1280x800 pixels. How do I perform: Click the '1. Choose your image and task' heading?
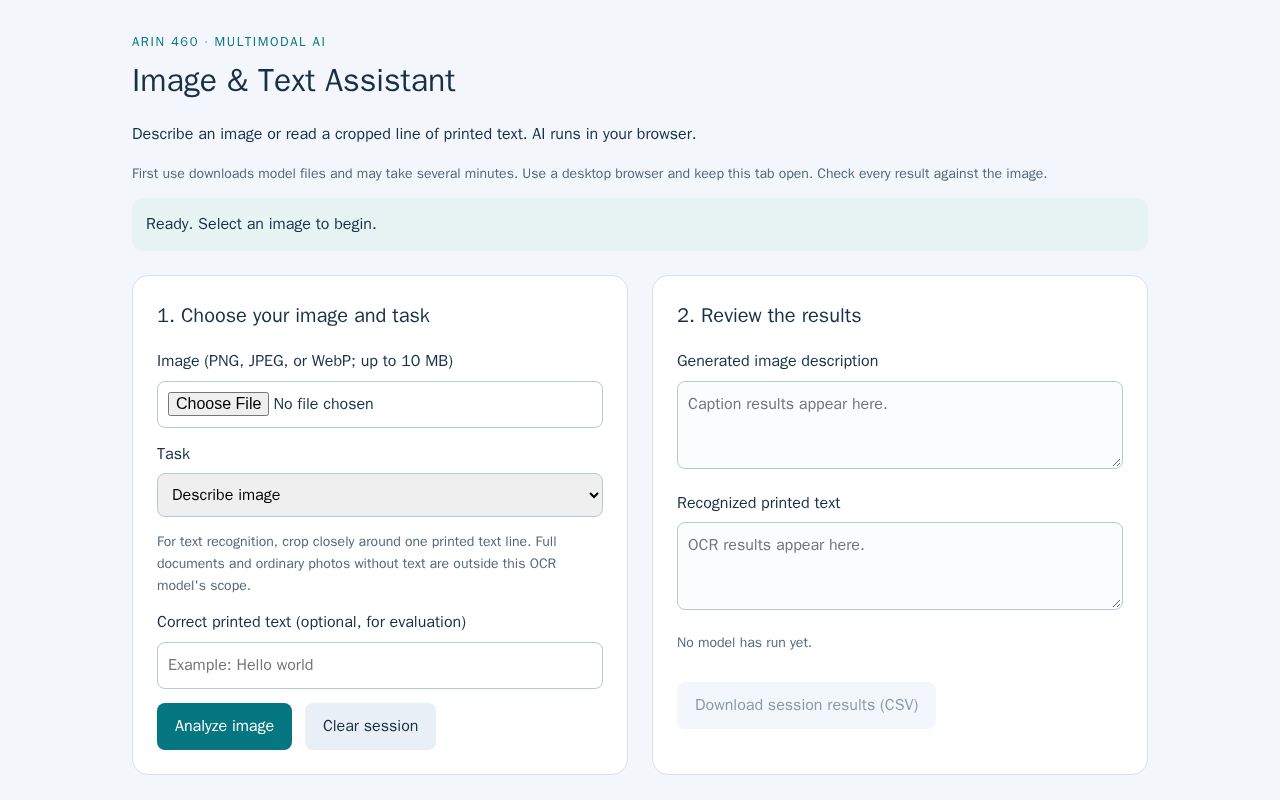293,316
